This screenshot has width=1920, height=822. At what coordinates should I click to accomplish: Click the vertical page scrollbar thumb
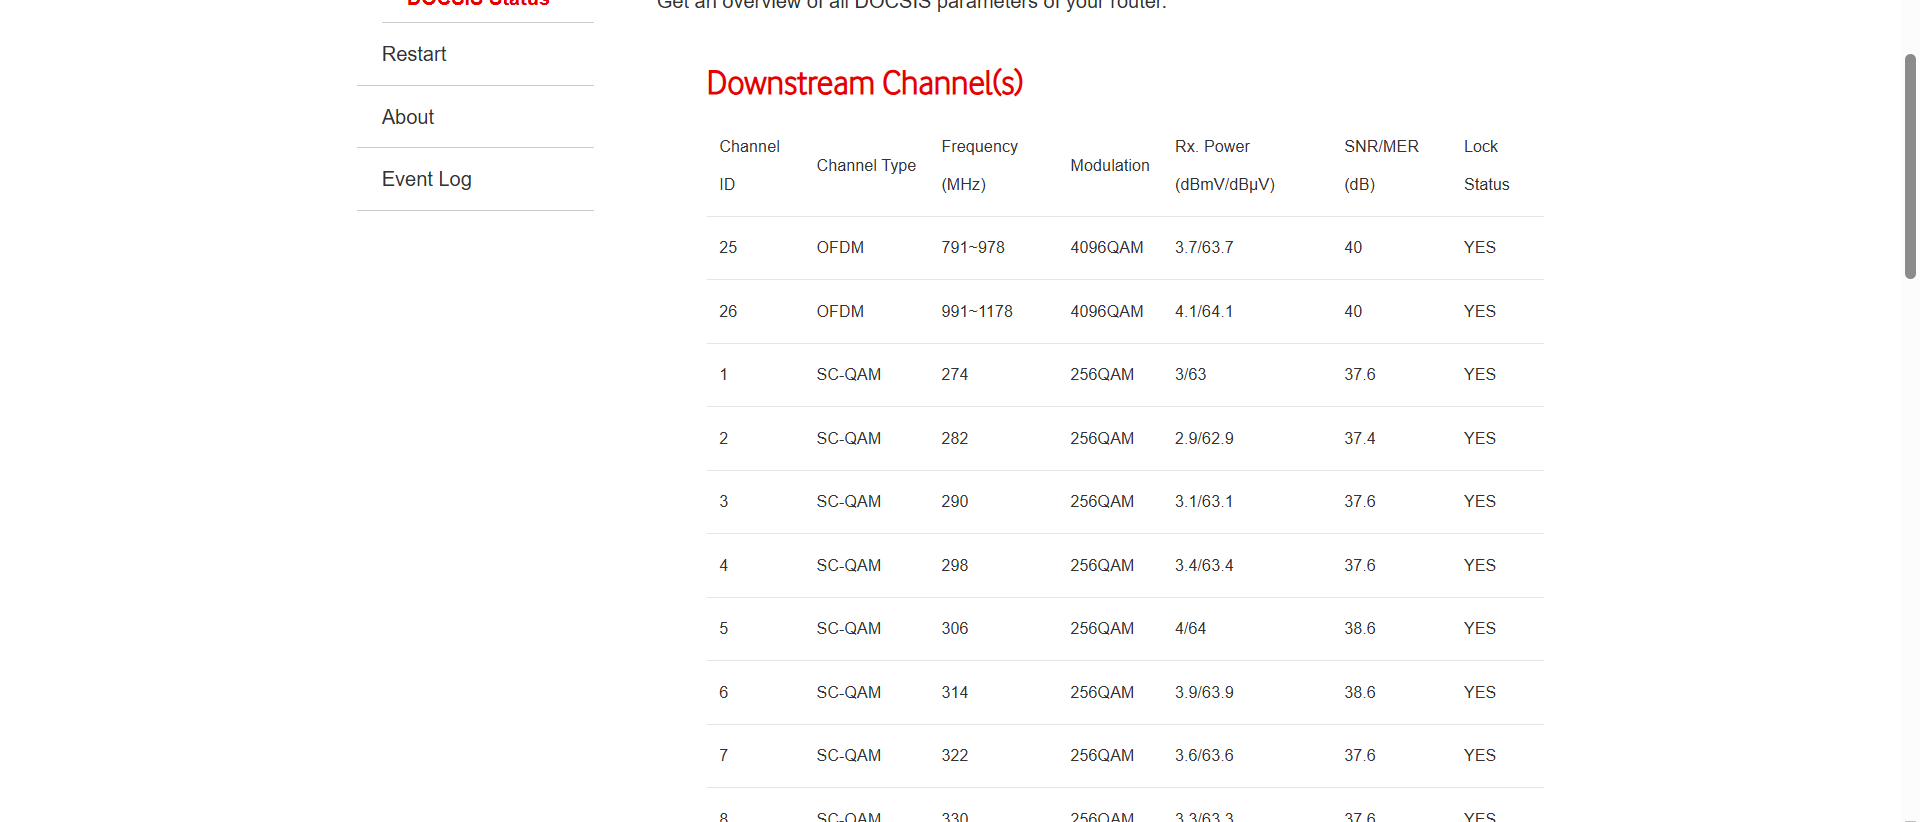pos(1910,165)
